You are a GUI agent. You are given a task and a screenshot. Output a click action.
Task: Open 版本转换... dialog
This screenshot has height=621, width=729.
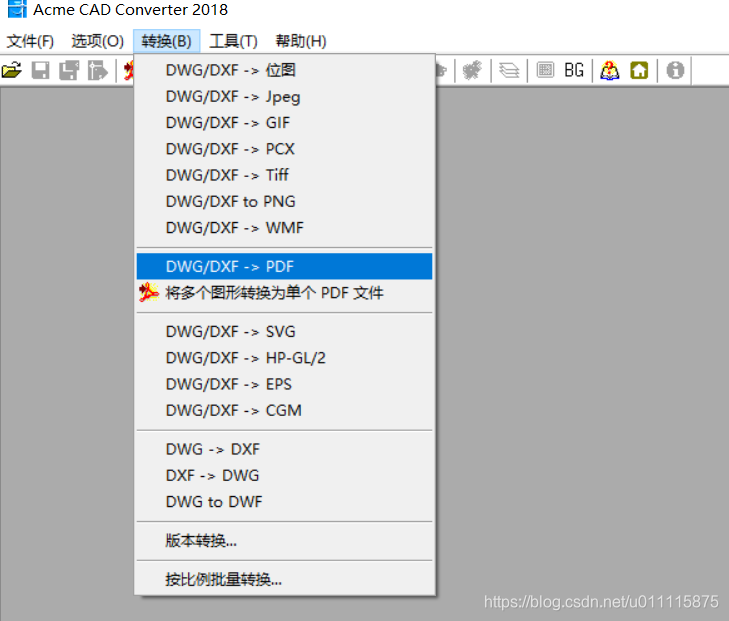(284, 541)
